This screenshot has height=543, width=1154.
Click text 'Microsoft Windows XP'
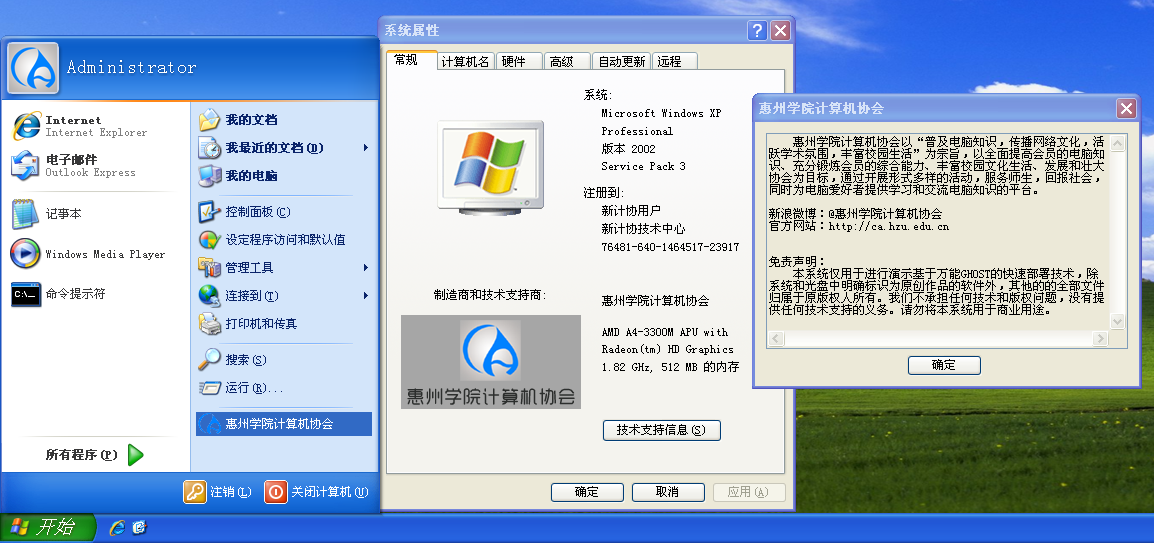[661, 113]
